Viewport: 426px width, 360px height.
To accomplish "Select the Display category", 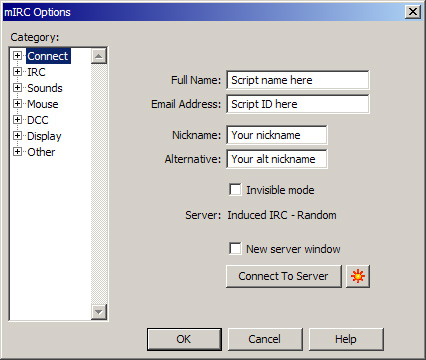I will tap(44, 136).
